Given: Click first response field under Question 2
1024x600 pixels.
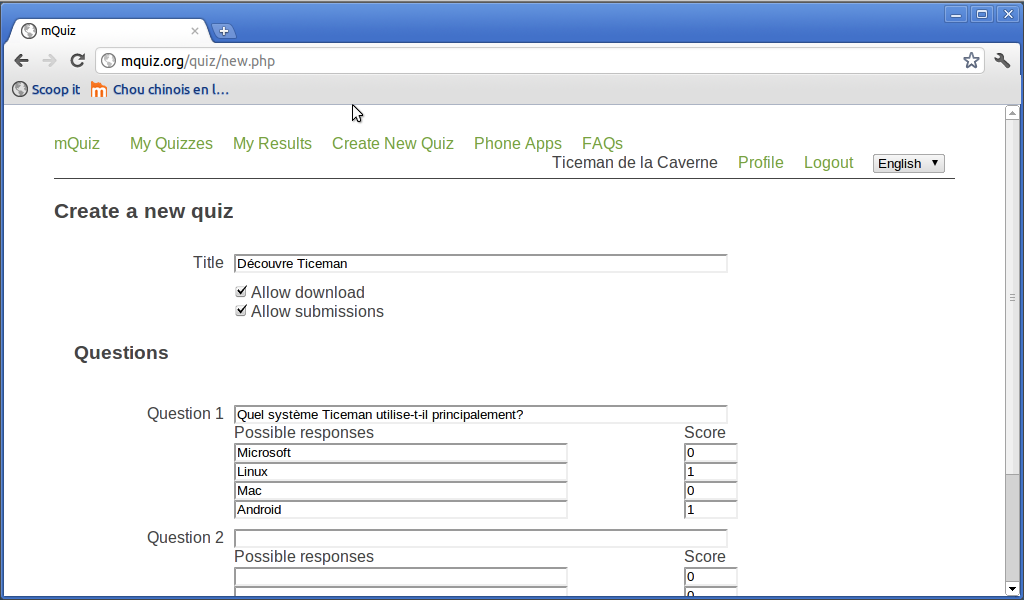Looking at the screenshot, I should (401, 576).
